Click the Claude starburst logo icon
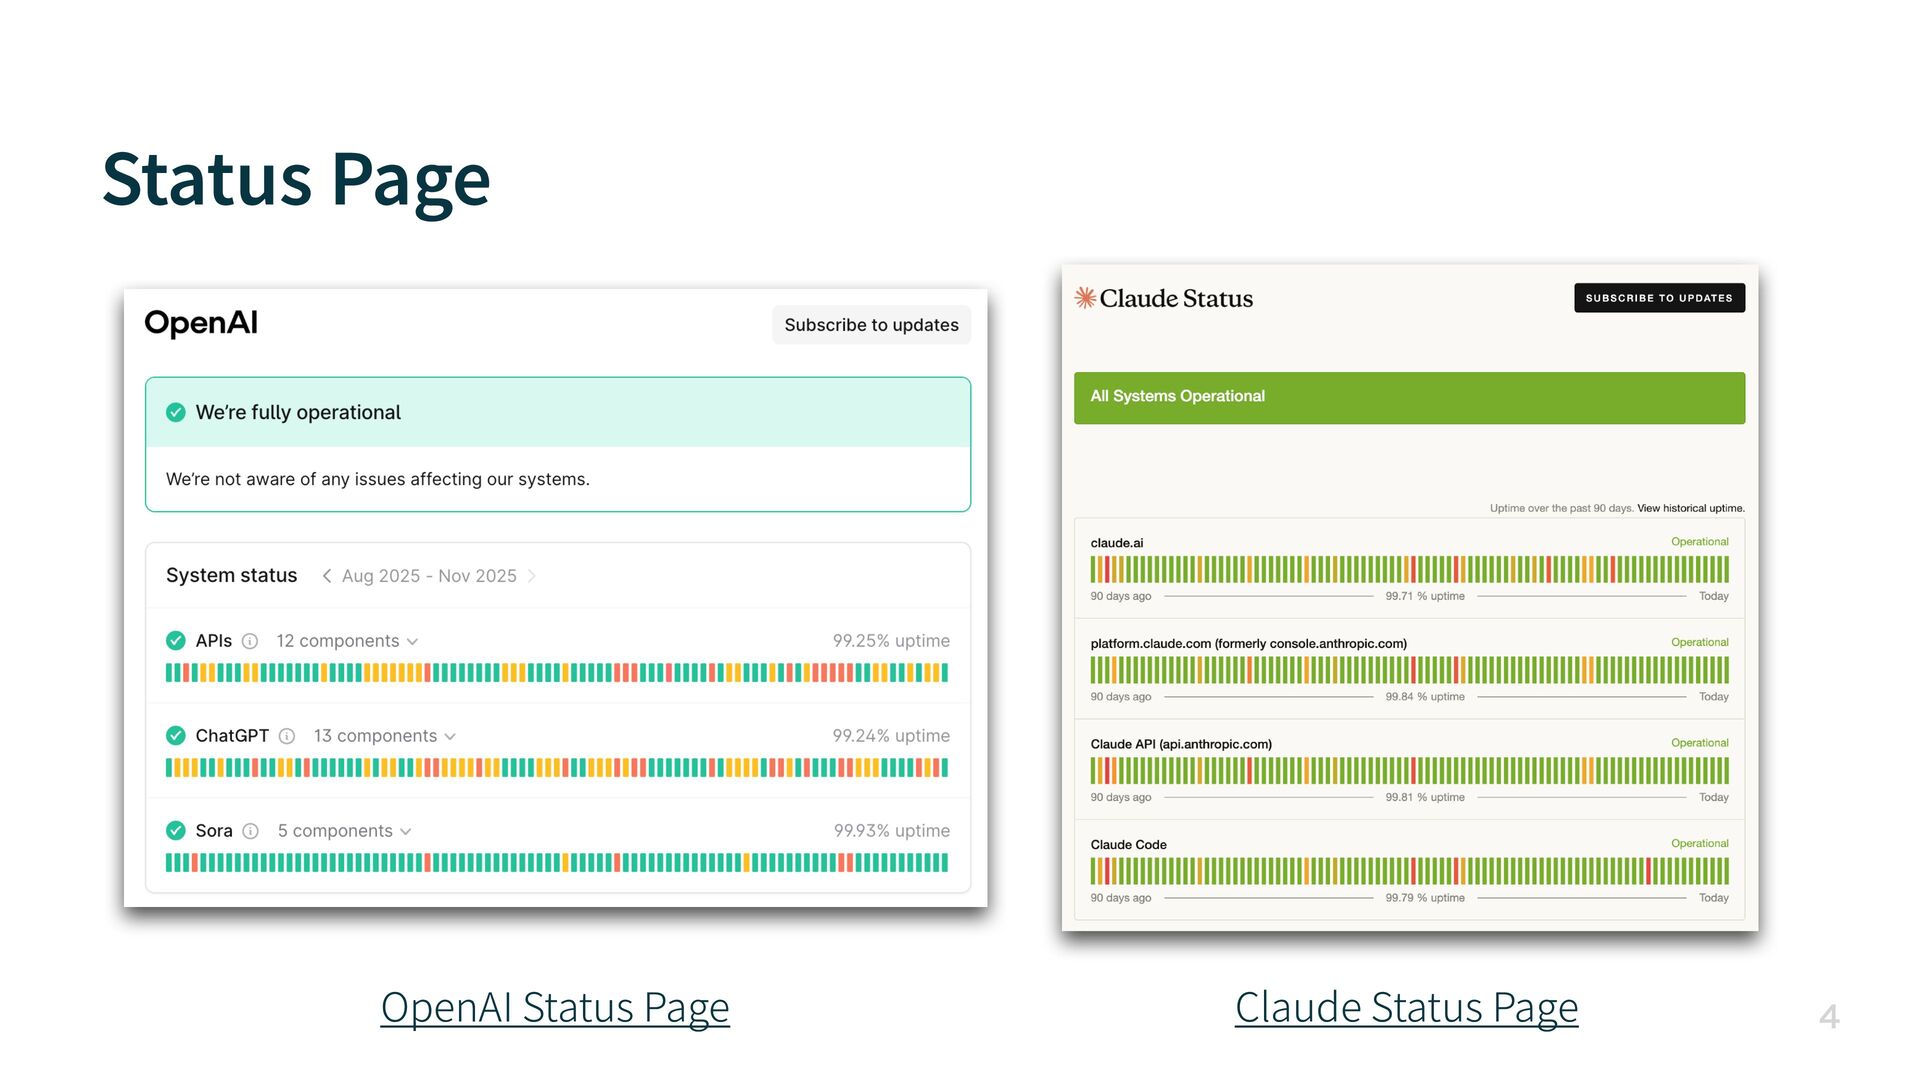This screenshot has width=1920, height=1080. click(1085, 298)
